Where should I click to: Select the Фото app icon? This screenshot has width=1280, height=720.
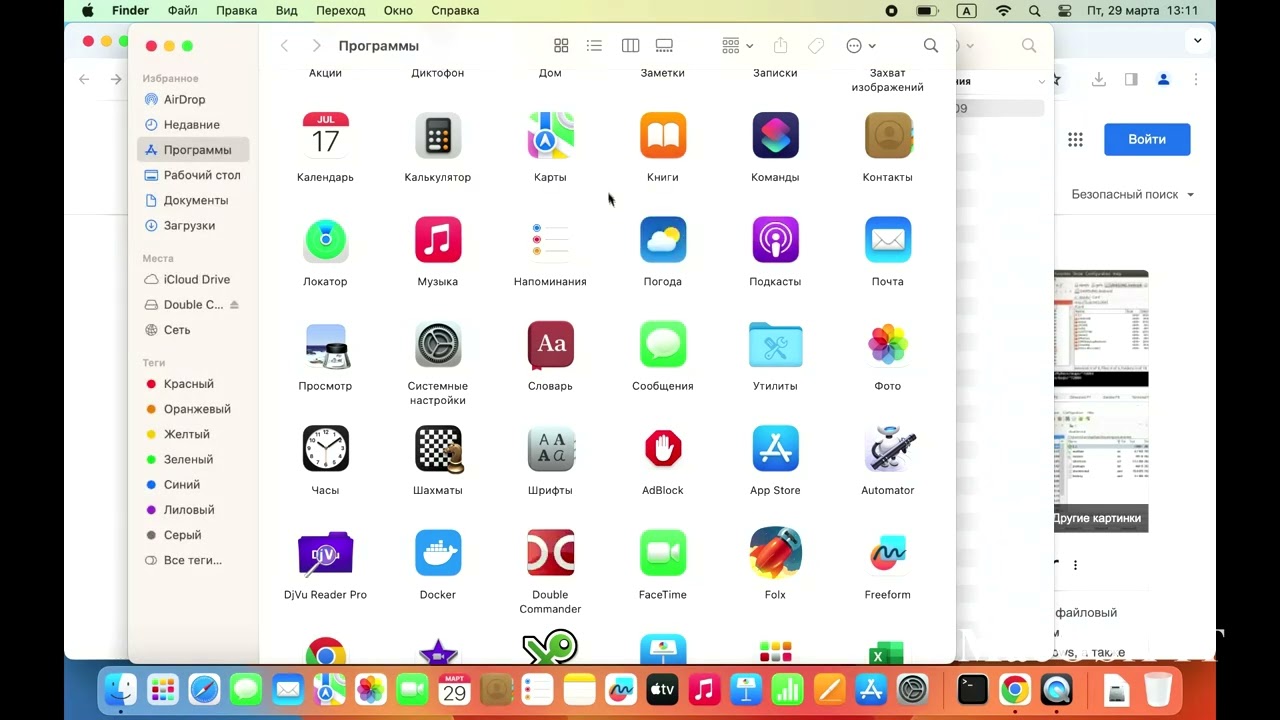[888, 344]
